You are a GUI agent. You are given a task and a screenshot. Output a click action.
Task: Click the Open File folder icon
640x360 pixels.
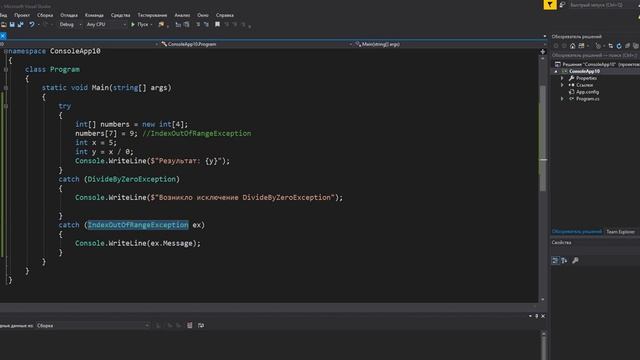coord(4,25)
